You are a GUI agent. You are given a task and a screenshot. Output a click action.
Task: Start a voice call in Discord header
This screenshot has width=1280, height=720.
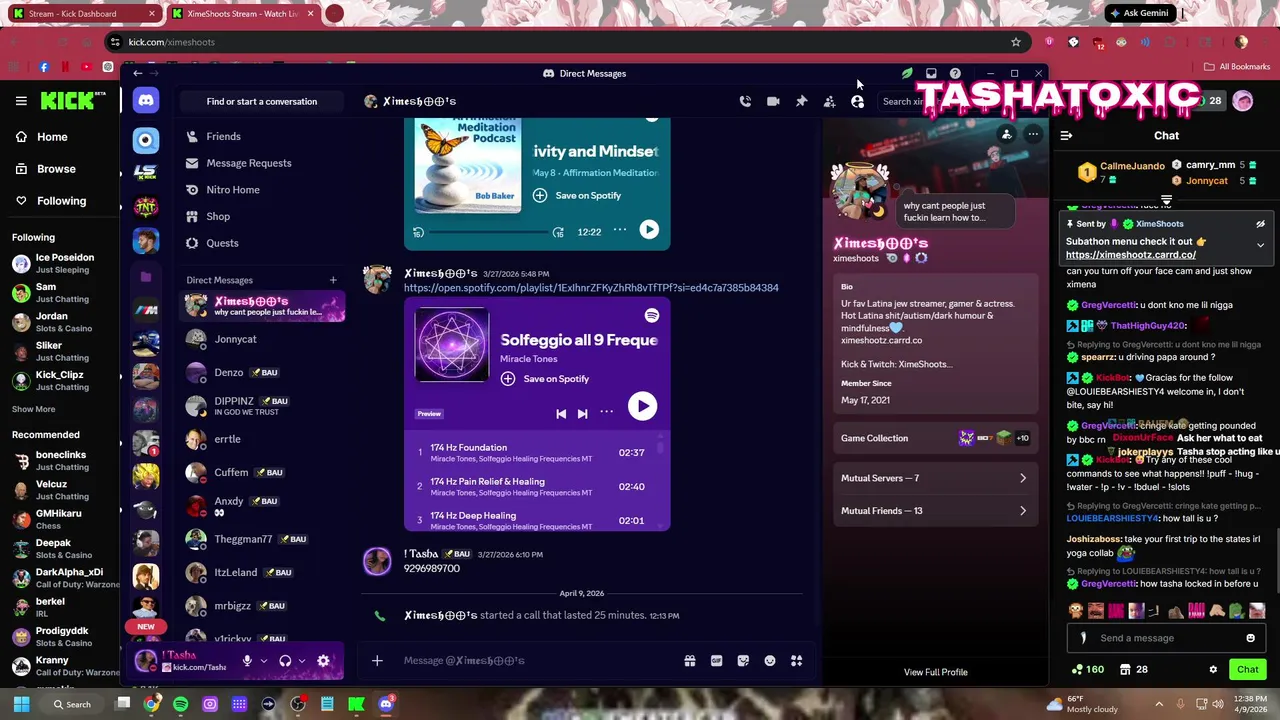[x=745, y=101]
